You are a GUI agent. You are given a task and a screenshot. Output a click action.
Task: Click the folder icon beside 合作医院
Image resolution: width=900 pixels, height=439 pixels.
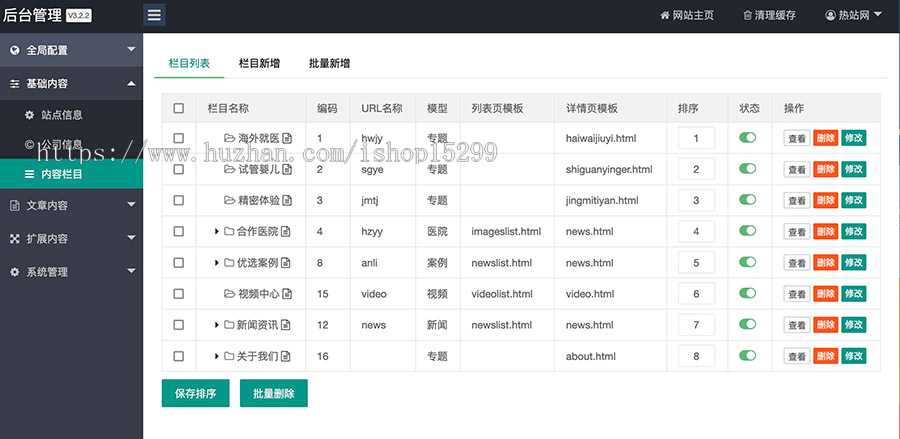point(229,231)
